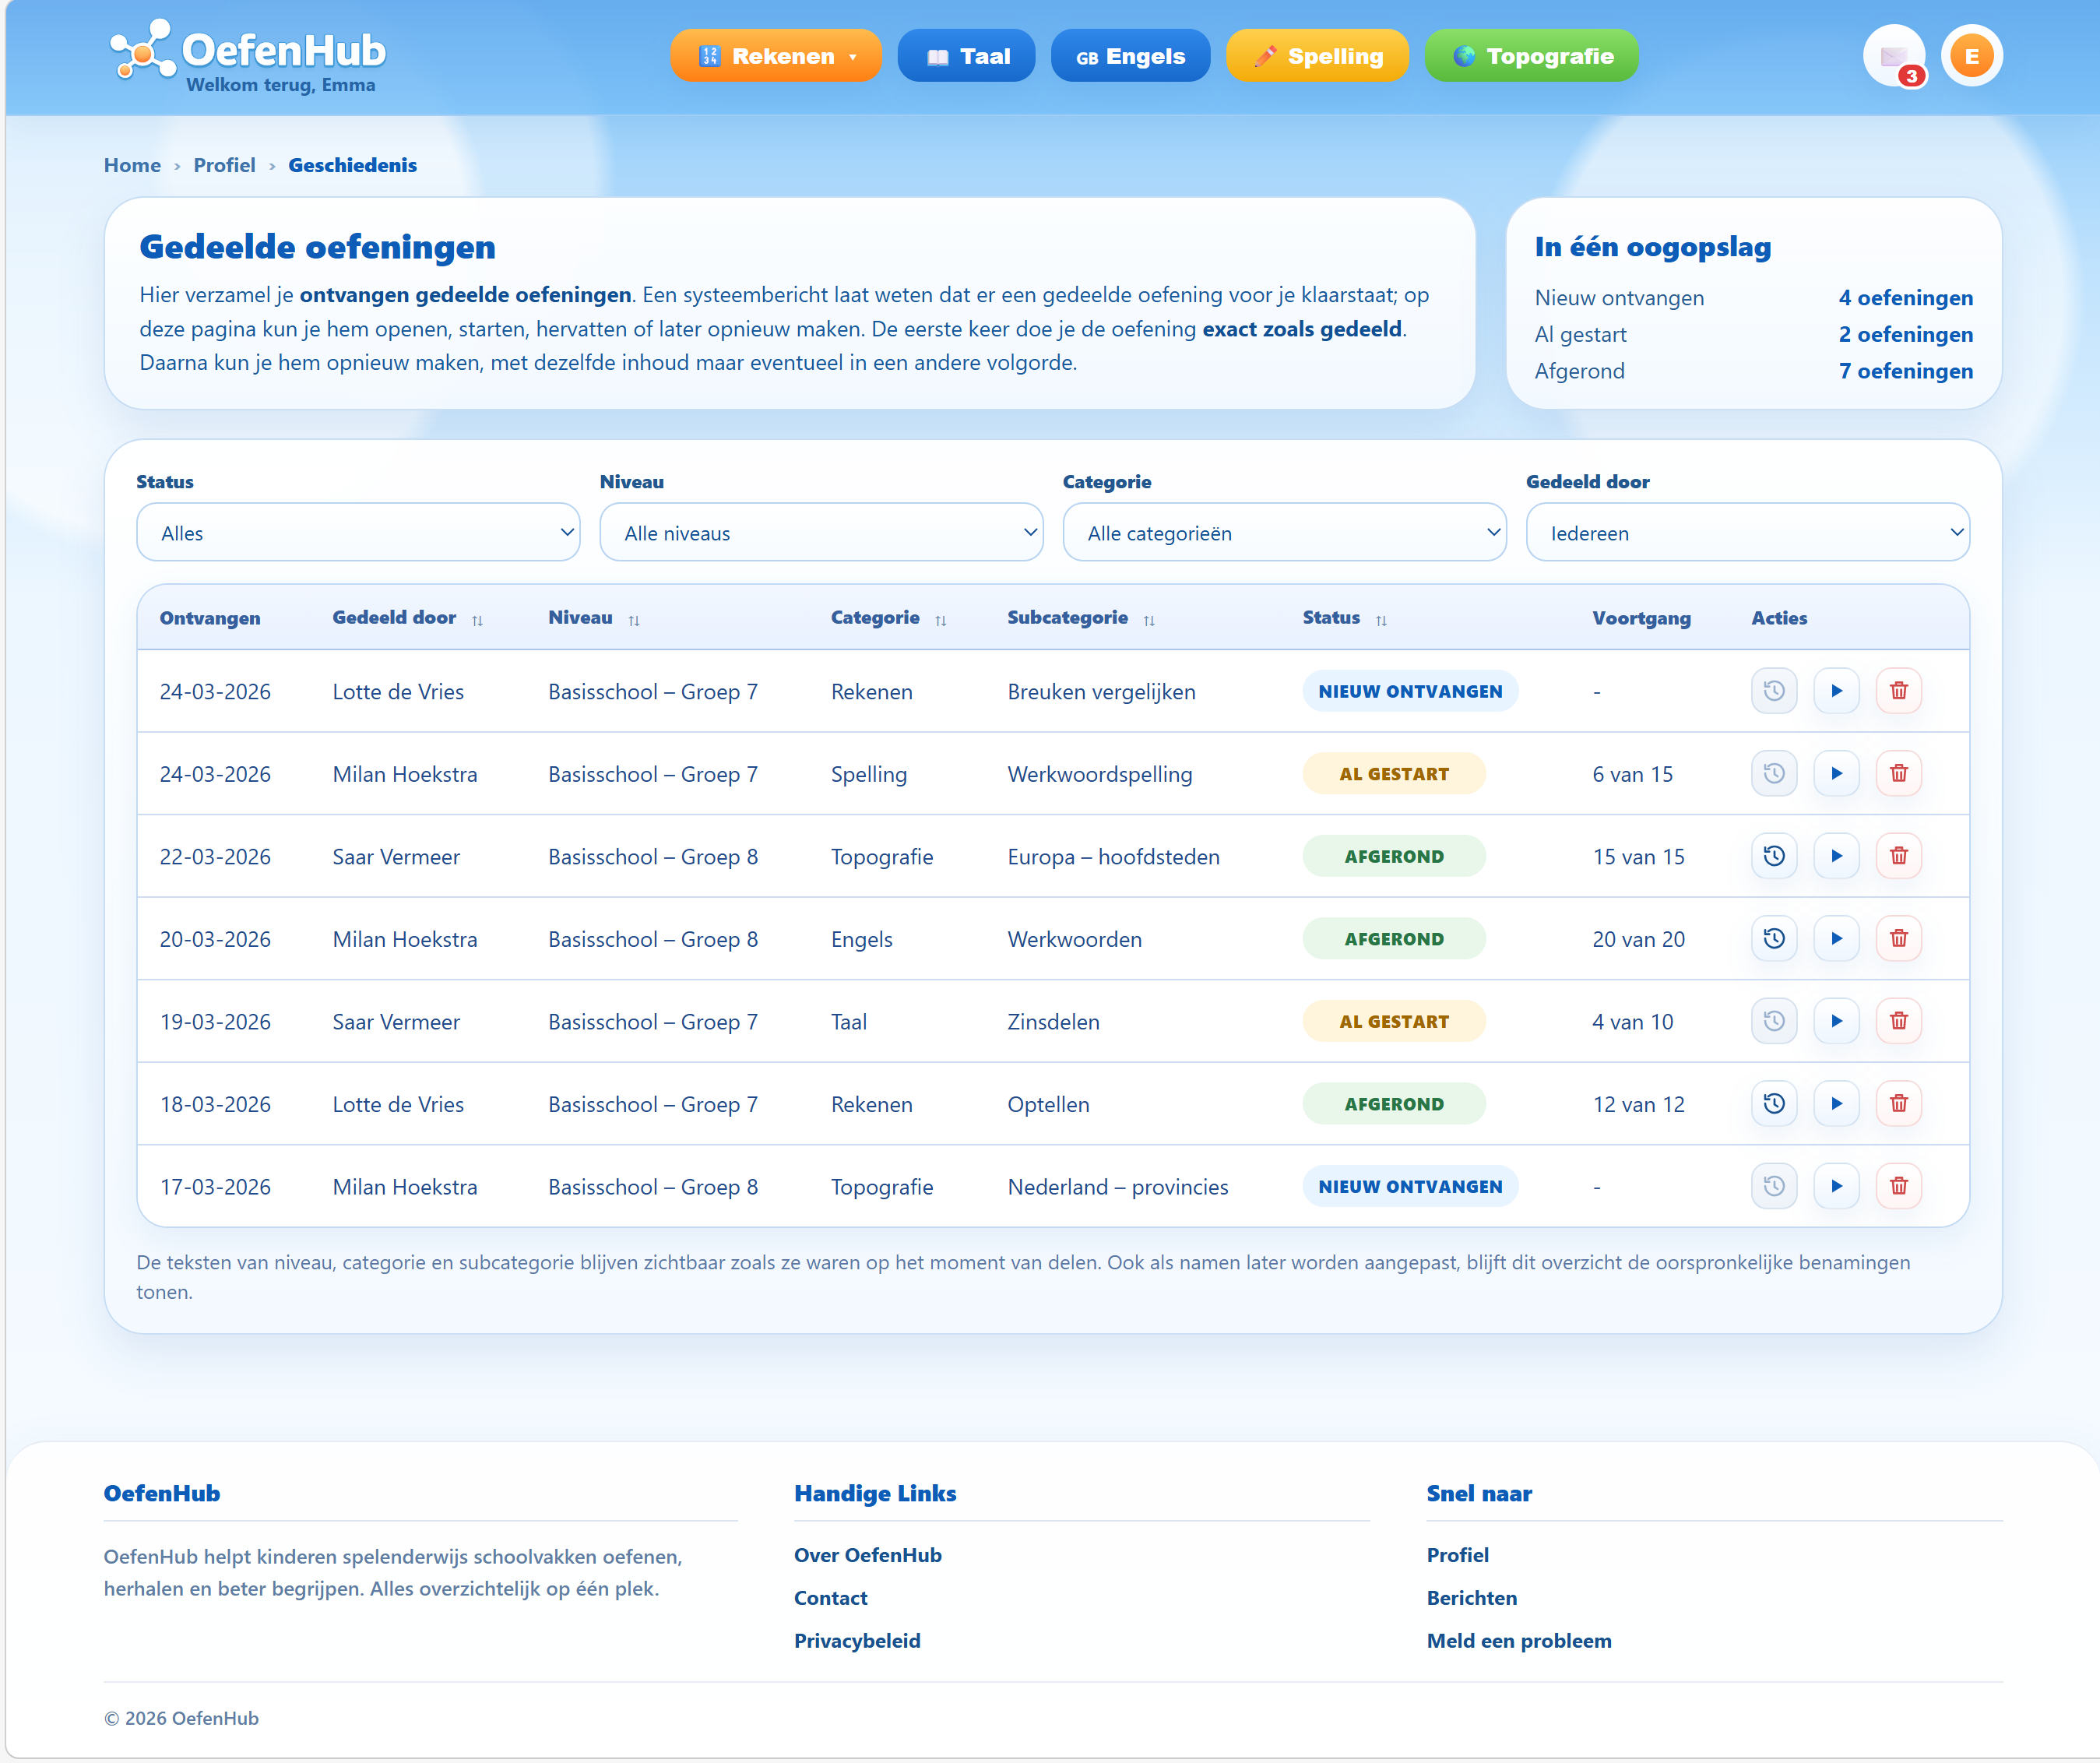Click the NIEUW ONTVANGEN badge for Breuken vergelijken
The height and width of the screenshot is (1763, 2100).
click(1410, 691)
